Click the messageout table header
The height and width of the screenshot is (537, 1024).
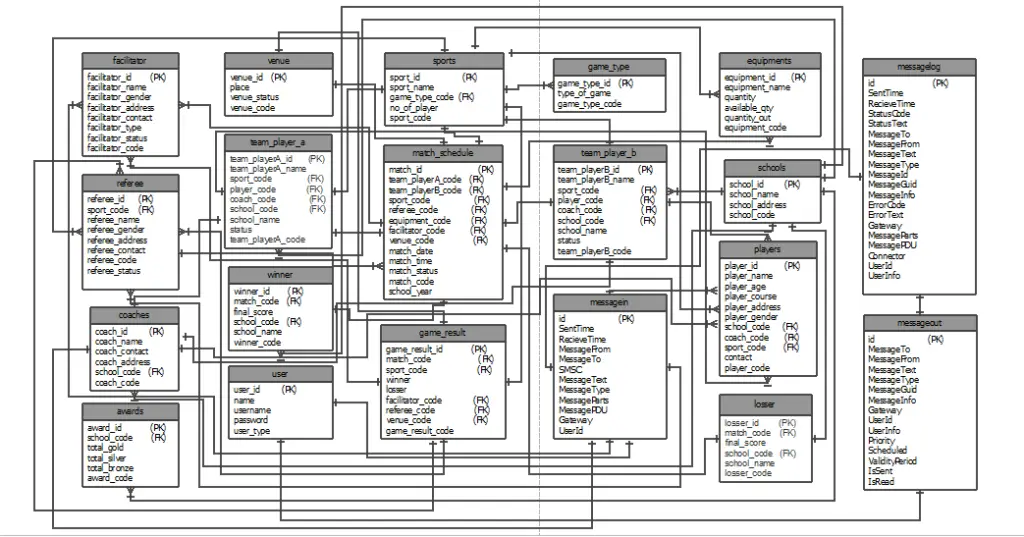(919, 322)
